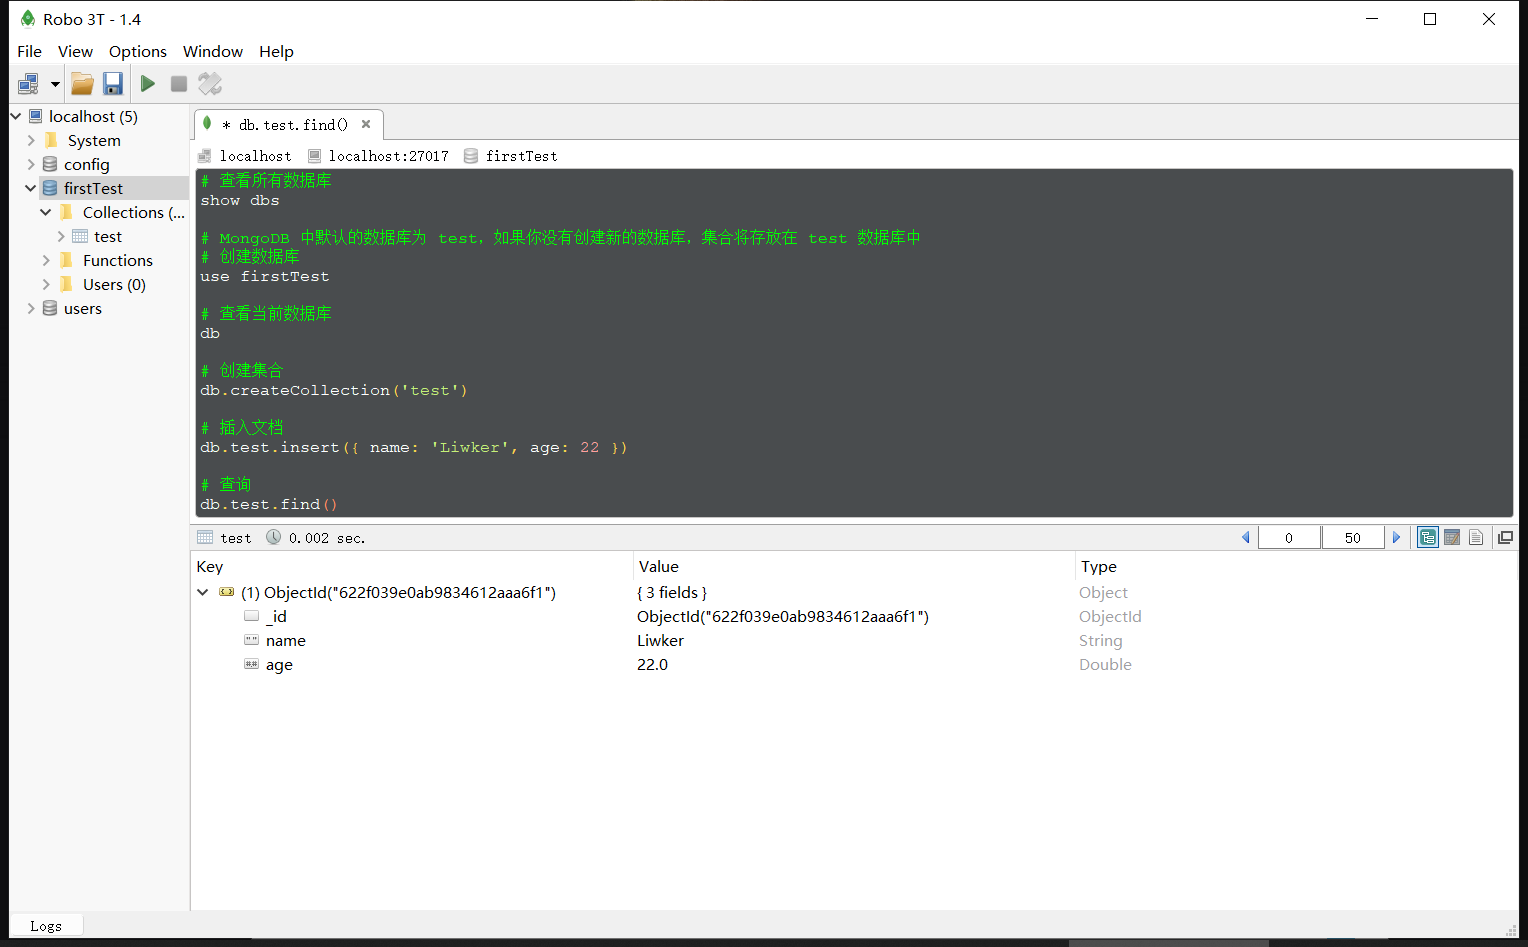Open the Help menu

pyautogui.click(x=276, y=51)
